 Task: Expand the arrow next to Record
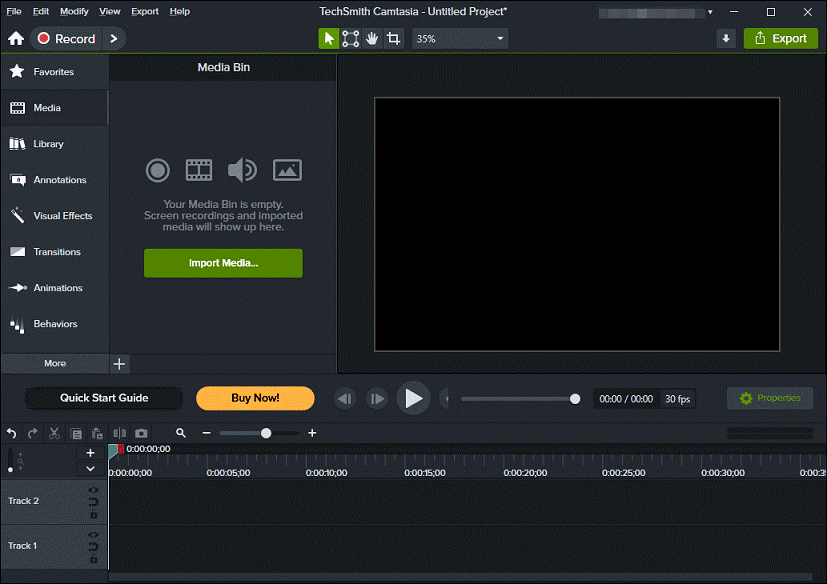tap(113, 39)
